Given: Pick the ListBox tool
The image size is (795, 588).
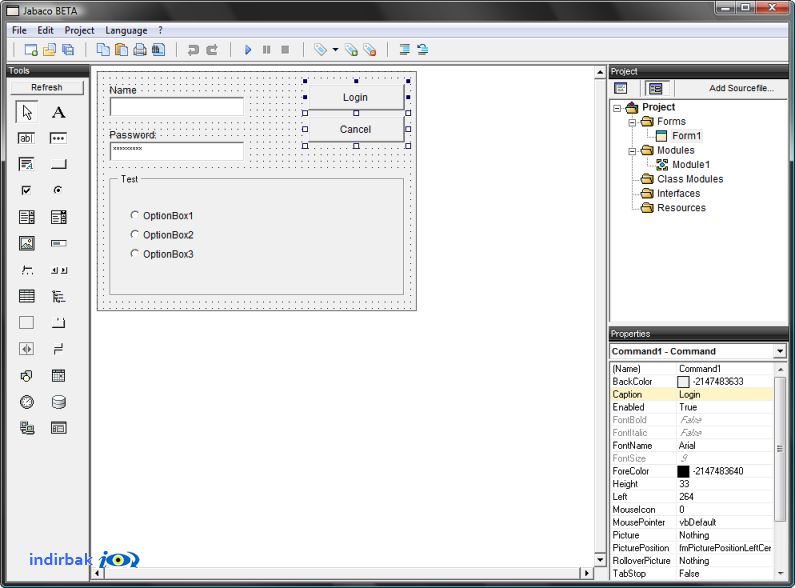Looking at the screenshot, I should point(26,217).
